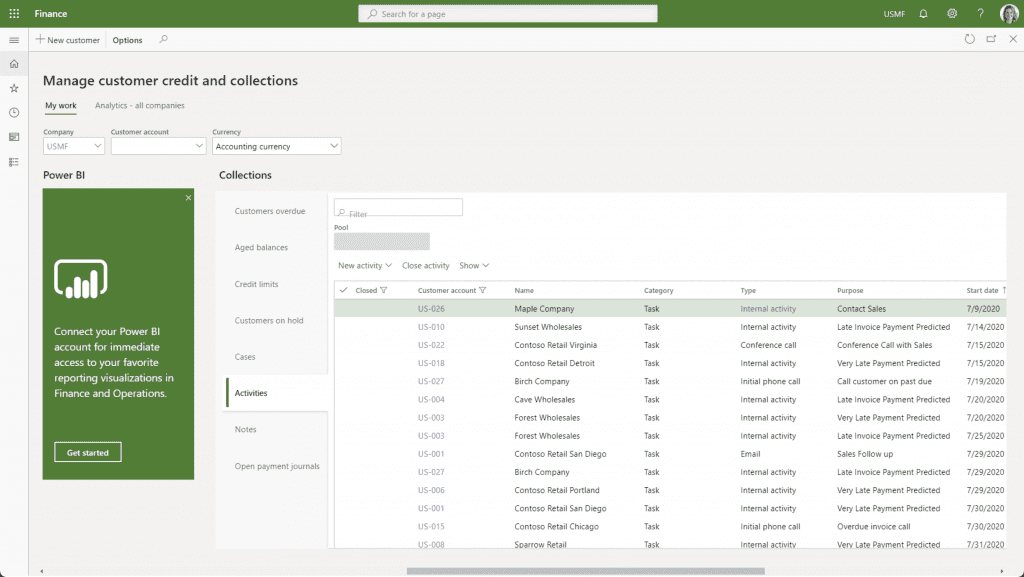Open Modules list icon in sidebar
The width and height of the screenshot is (1024, 577).
click(14, 162)
